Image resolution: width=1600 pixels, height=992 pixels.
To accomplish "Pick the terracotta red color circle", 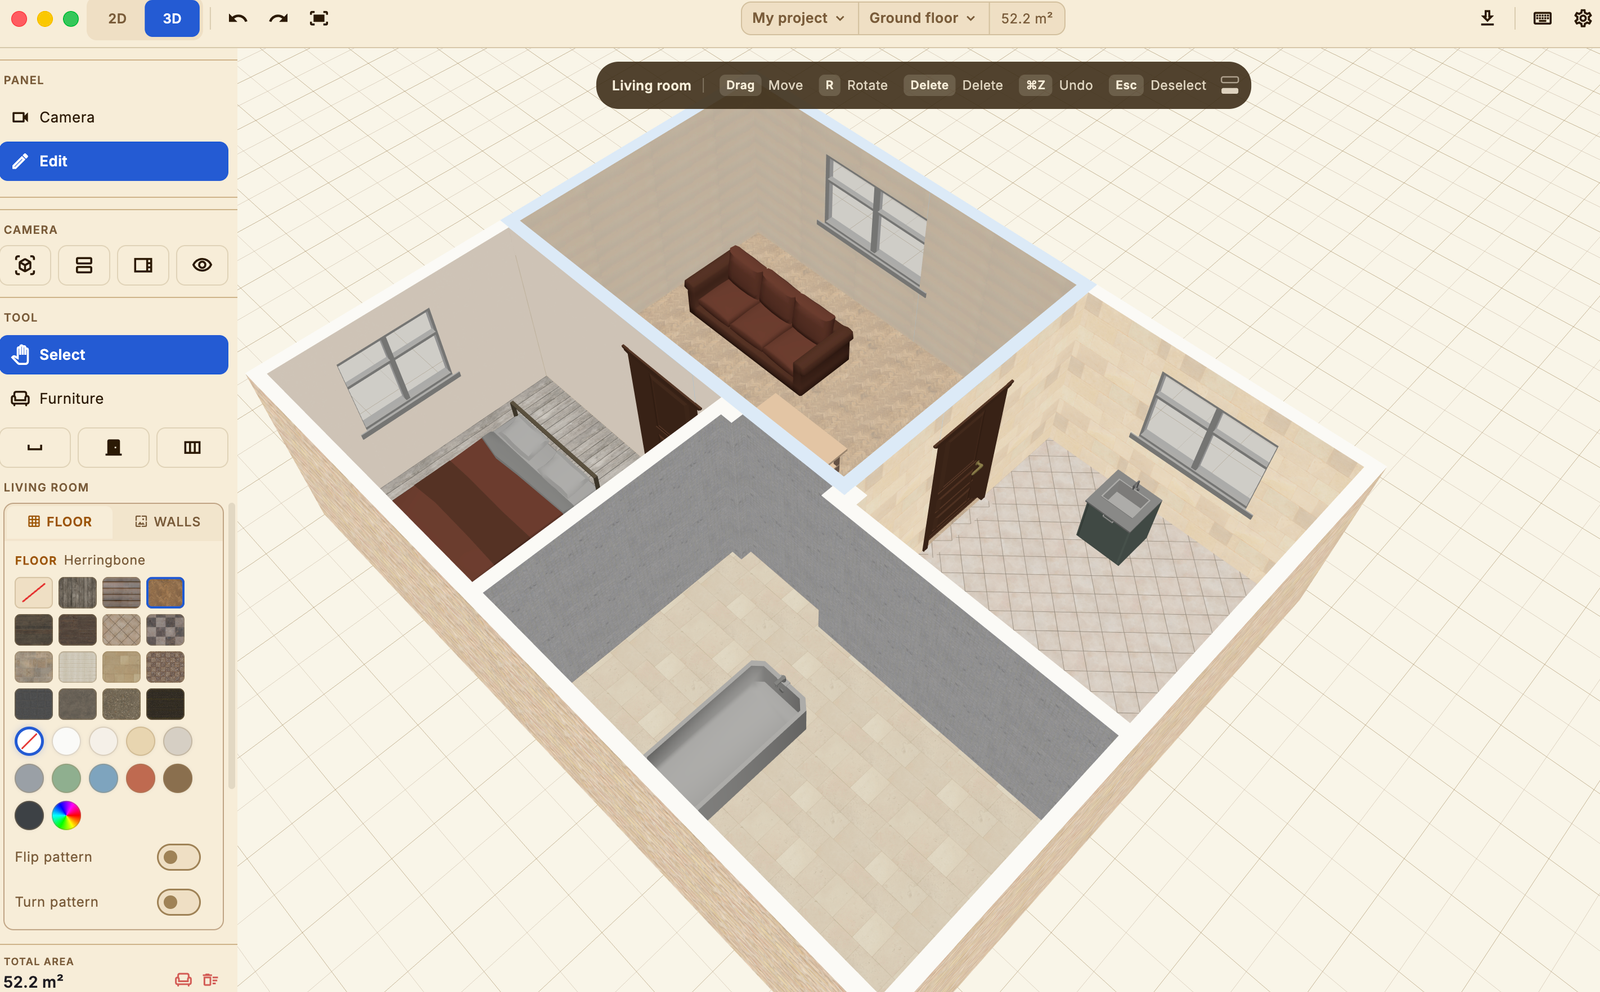I will pyautogui.click(x=141, y=778).
